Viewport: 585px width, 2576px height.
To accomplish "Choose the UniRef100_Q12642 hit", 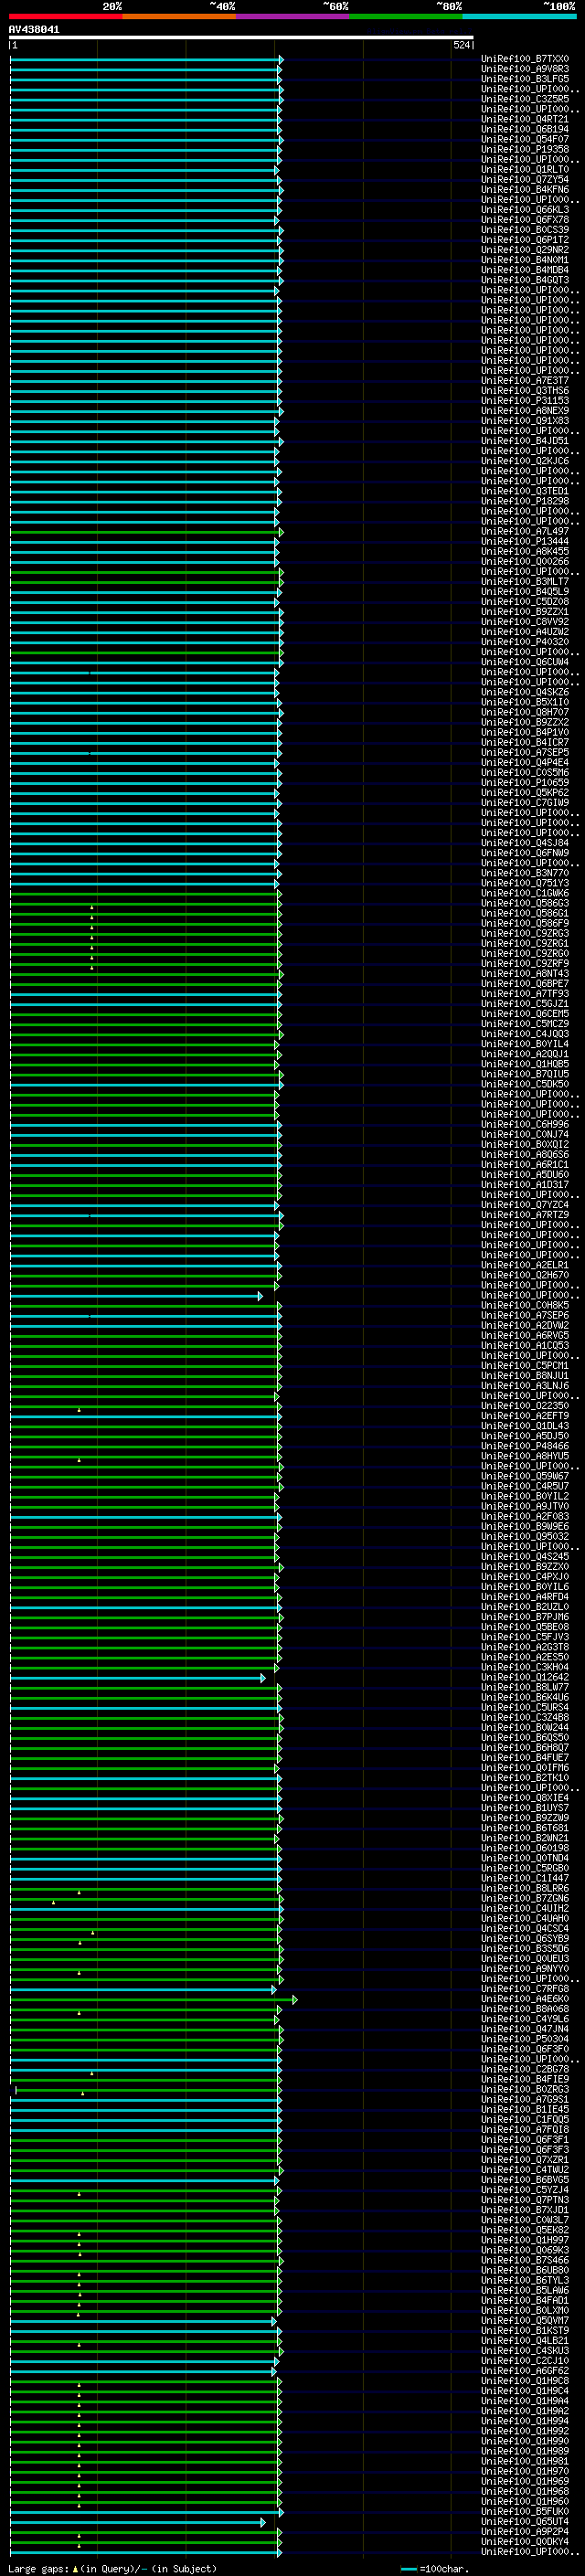I will [x=525, y=1677].
